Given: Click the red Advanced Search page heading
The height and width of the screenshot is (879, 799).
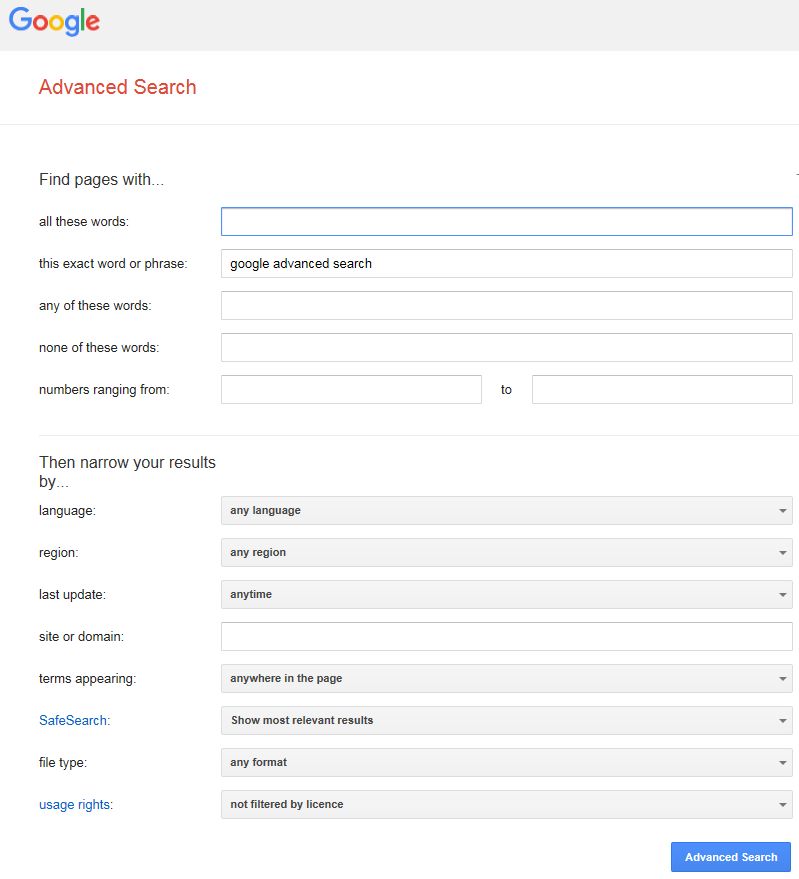Looking at the screenshot, I should 117,87.
